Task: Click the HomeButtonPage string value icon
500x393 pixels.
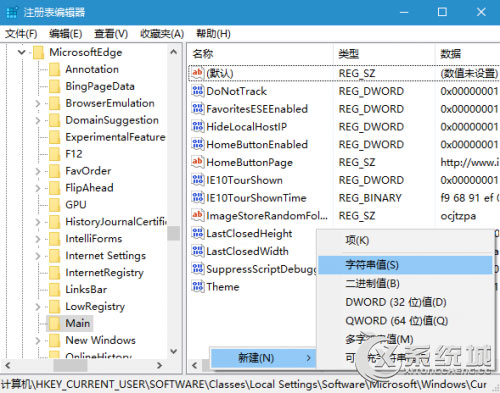Action: (197, 162)
